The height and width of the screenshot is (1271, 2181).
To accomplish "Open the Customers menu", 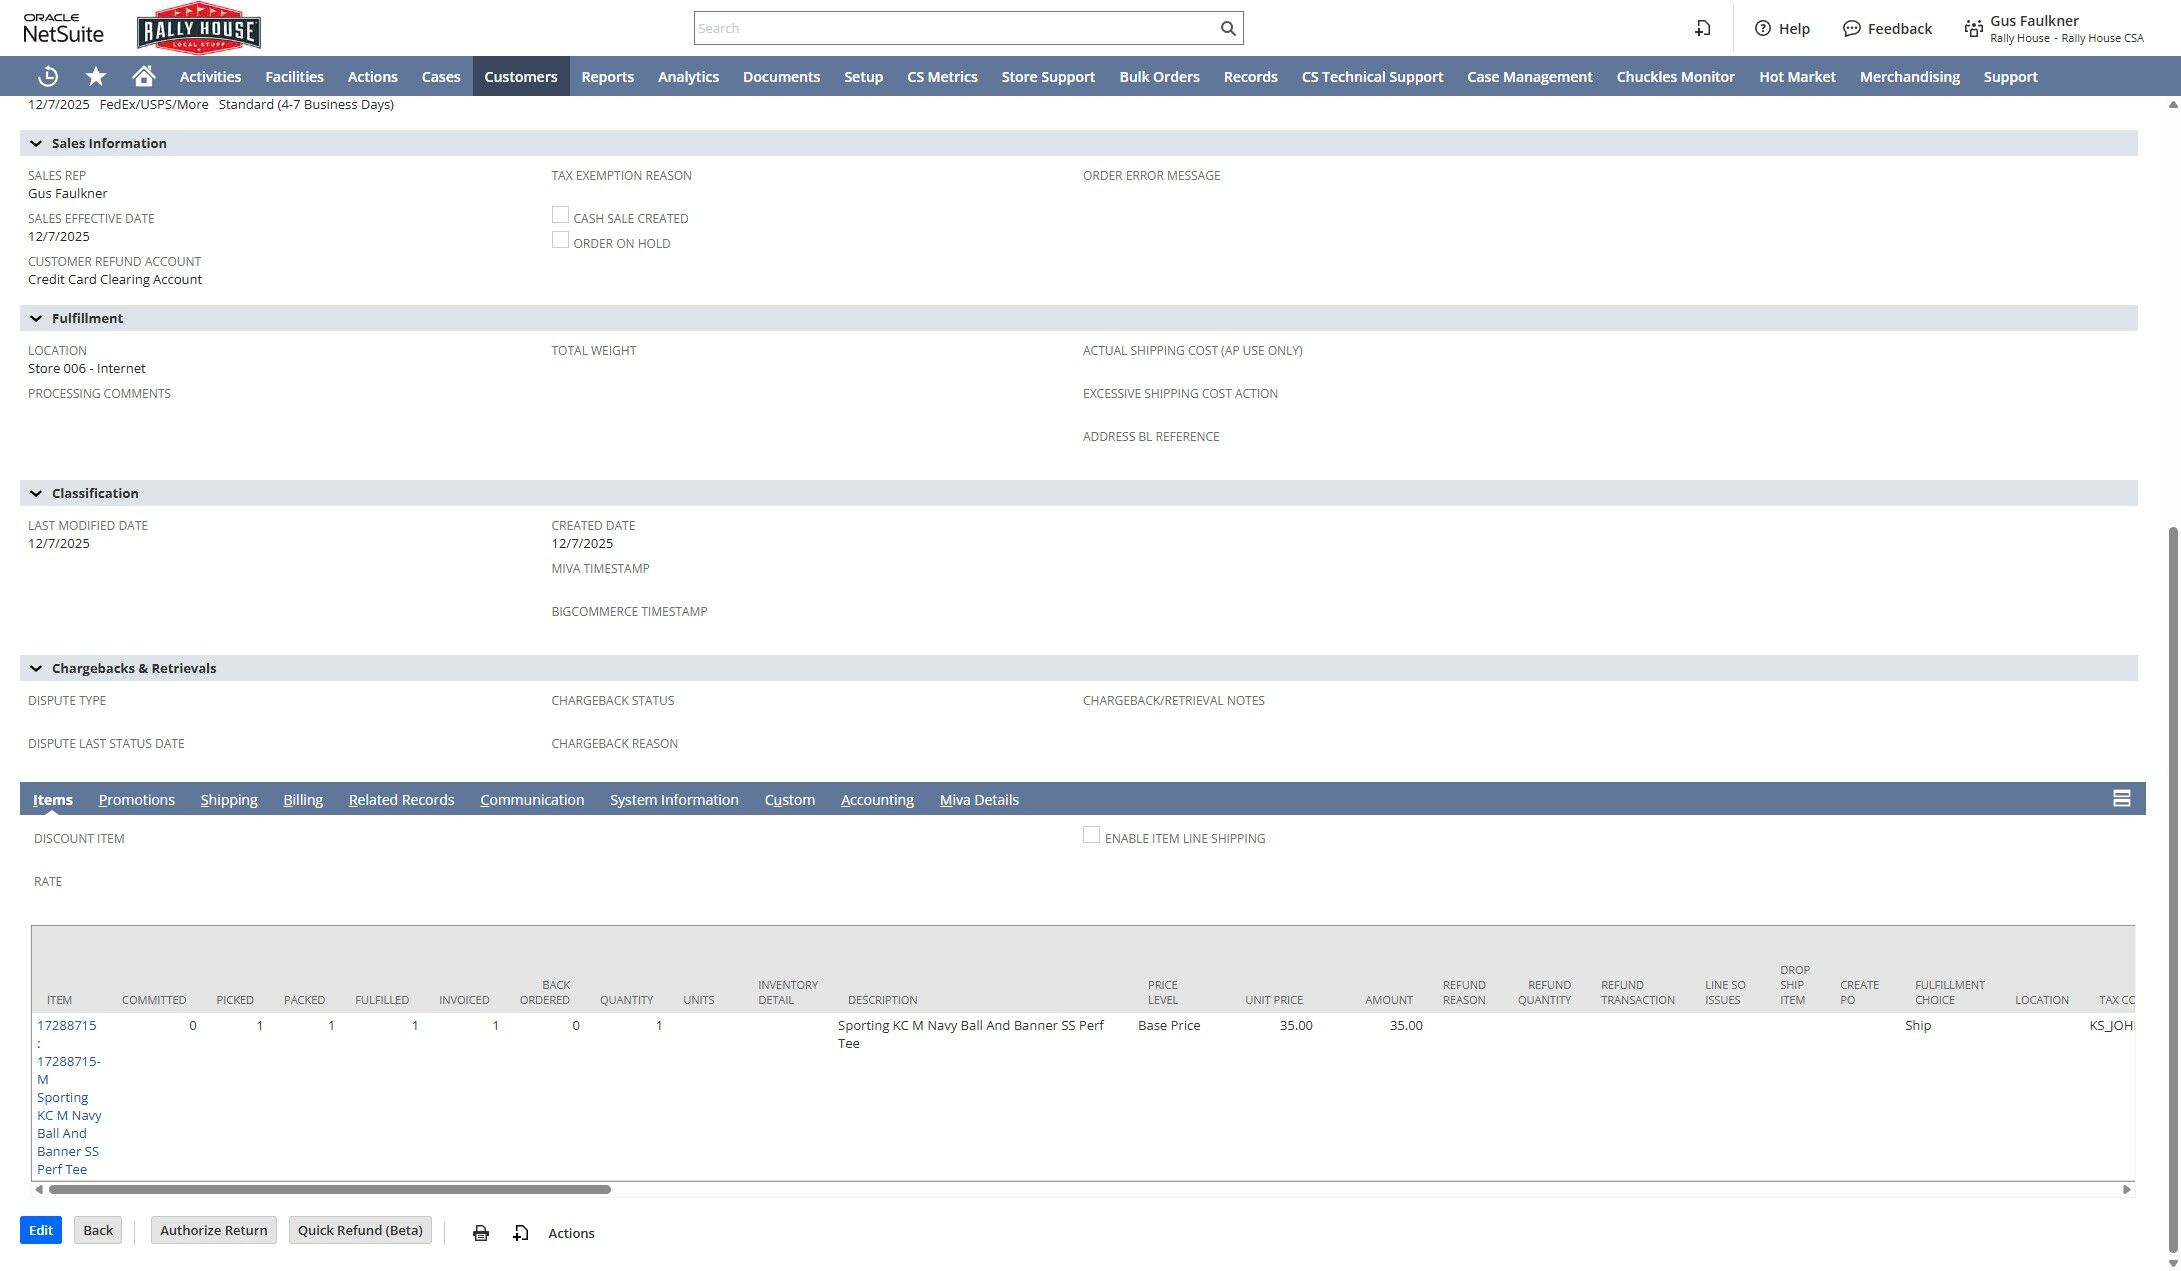I will pyautogui.click(x=521, y=77).
